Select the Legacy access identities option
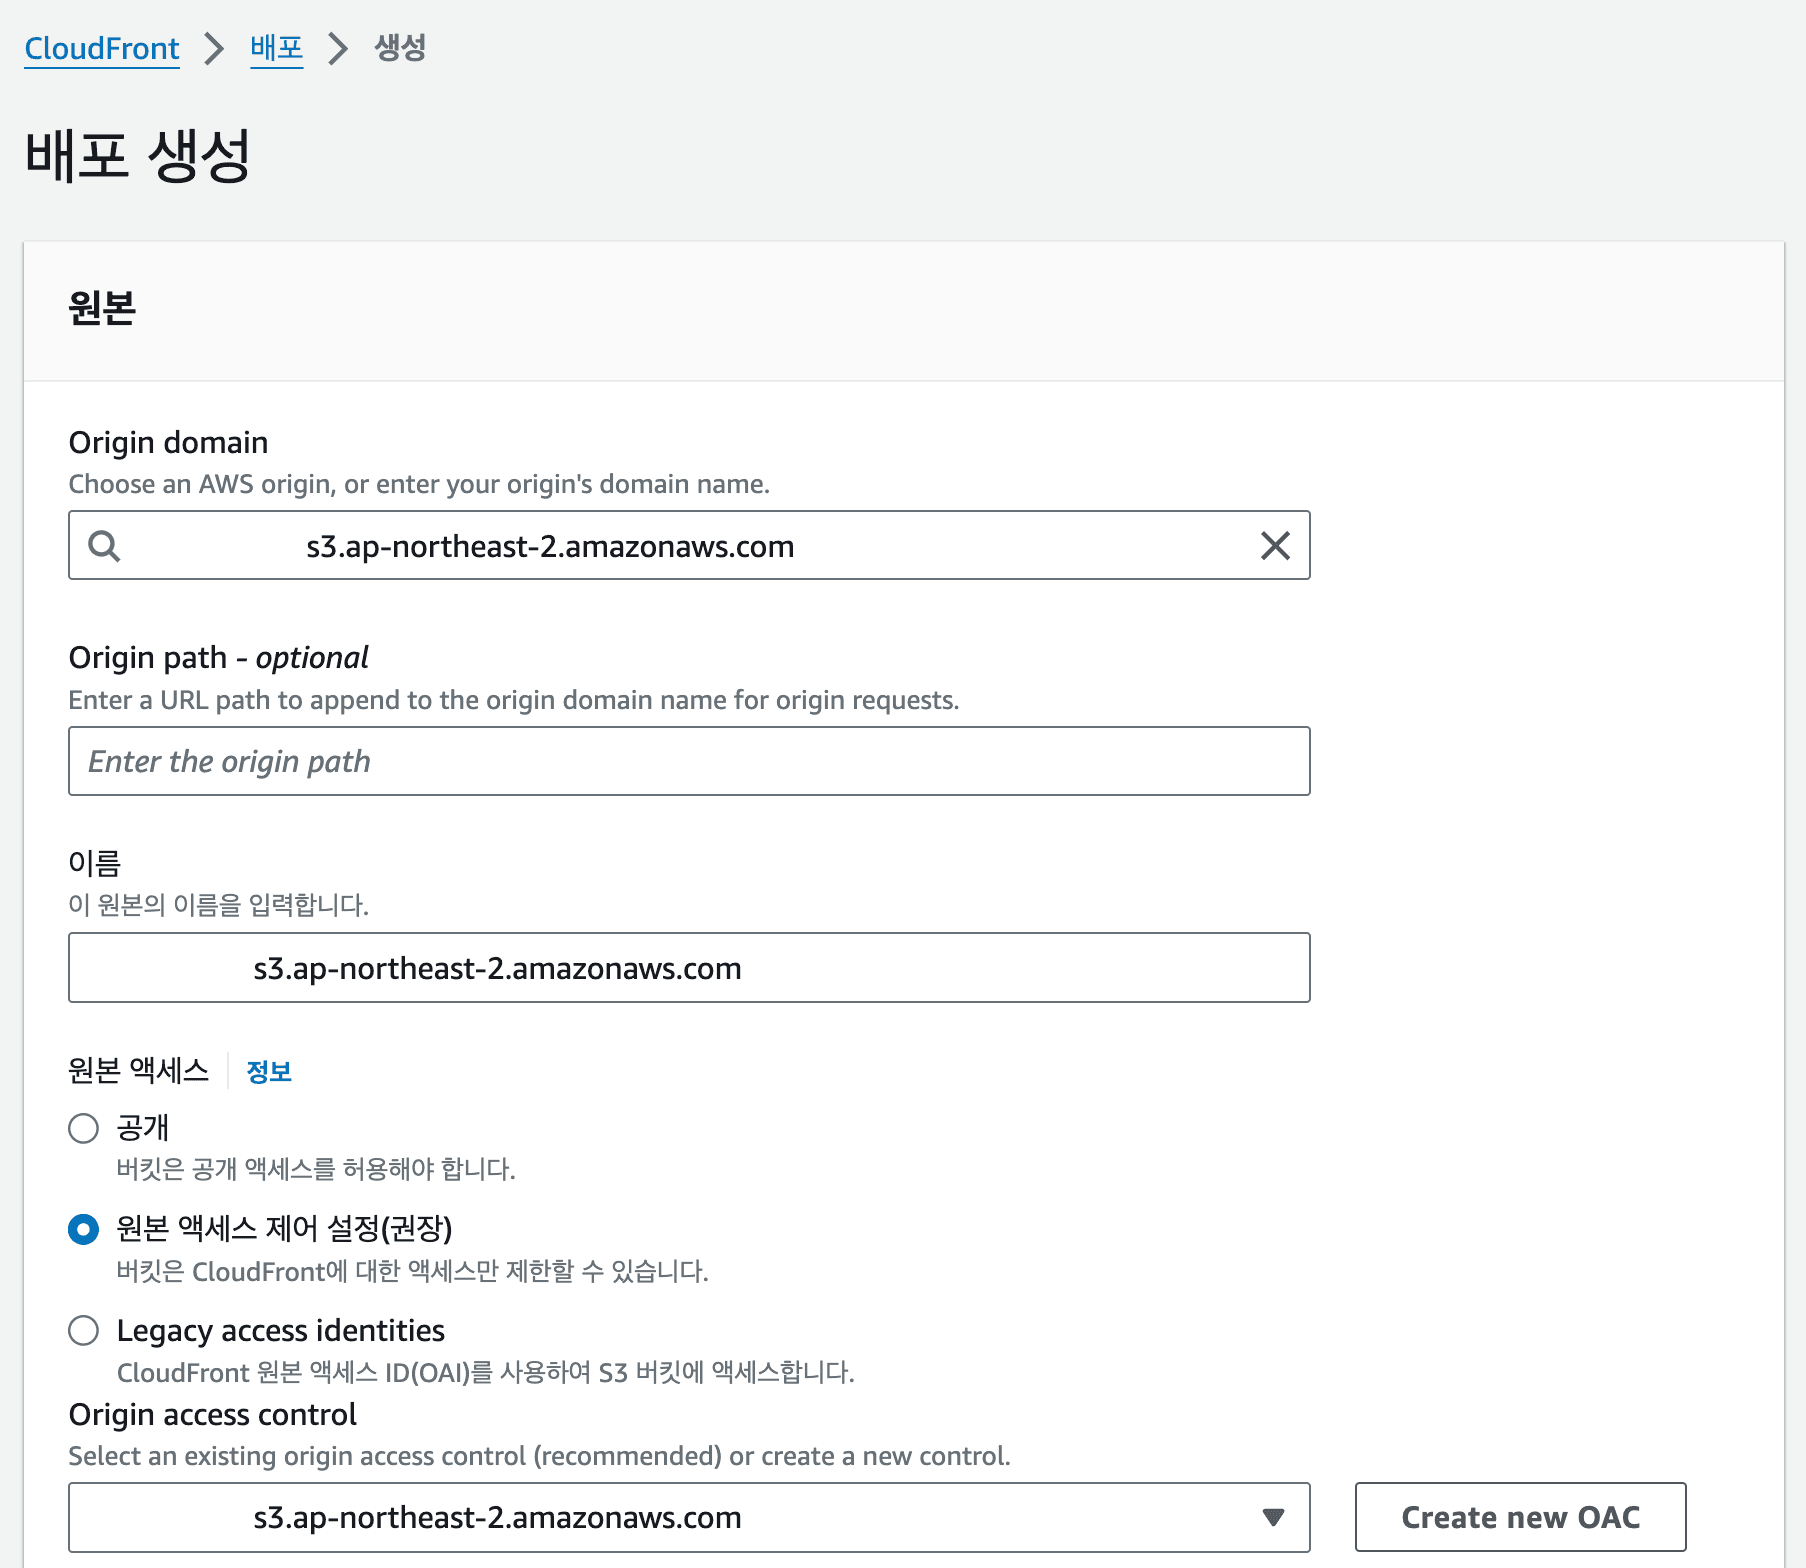The height and width of the screenshot is (1568, 1806). pyautogui.click(x=84, y=1330)
